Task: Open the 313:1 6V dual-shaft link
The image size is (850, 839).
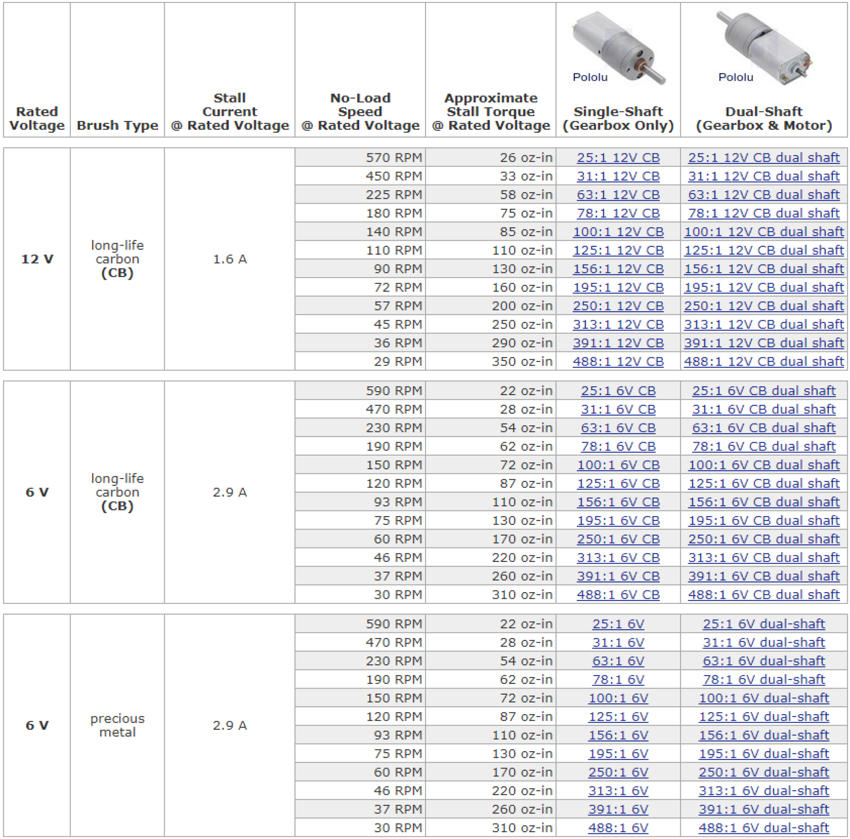Action: [x=764, y=791]
